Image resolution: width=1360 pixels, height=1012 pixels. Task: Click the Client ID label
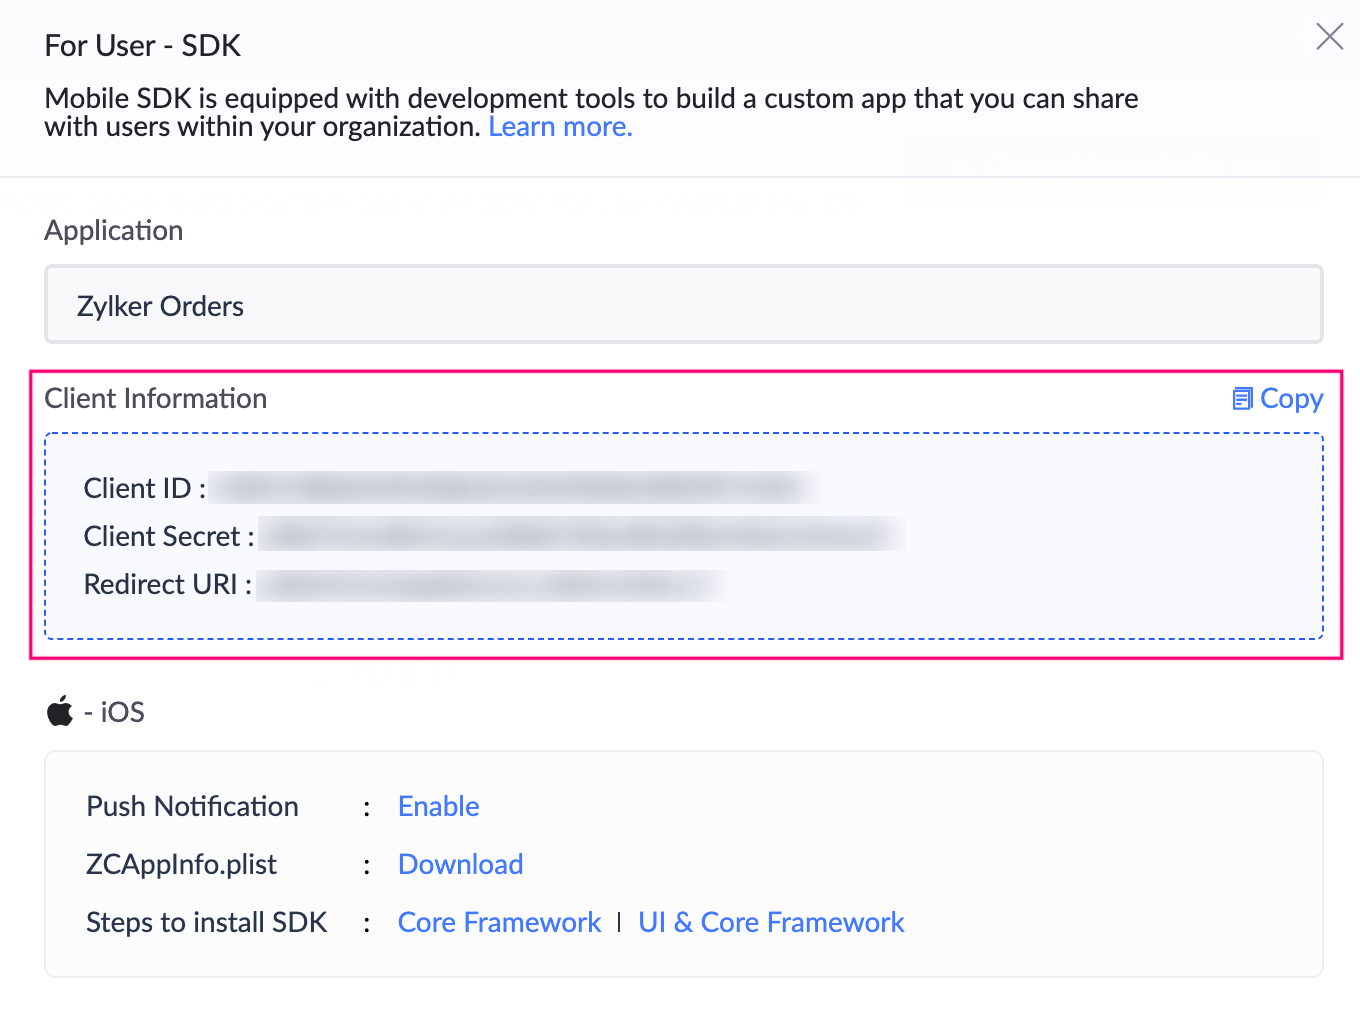[145, 488]
